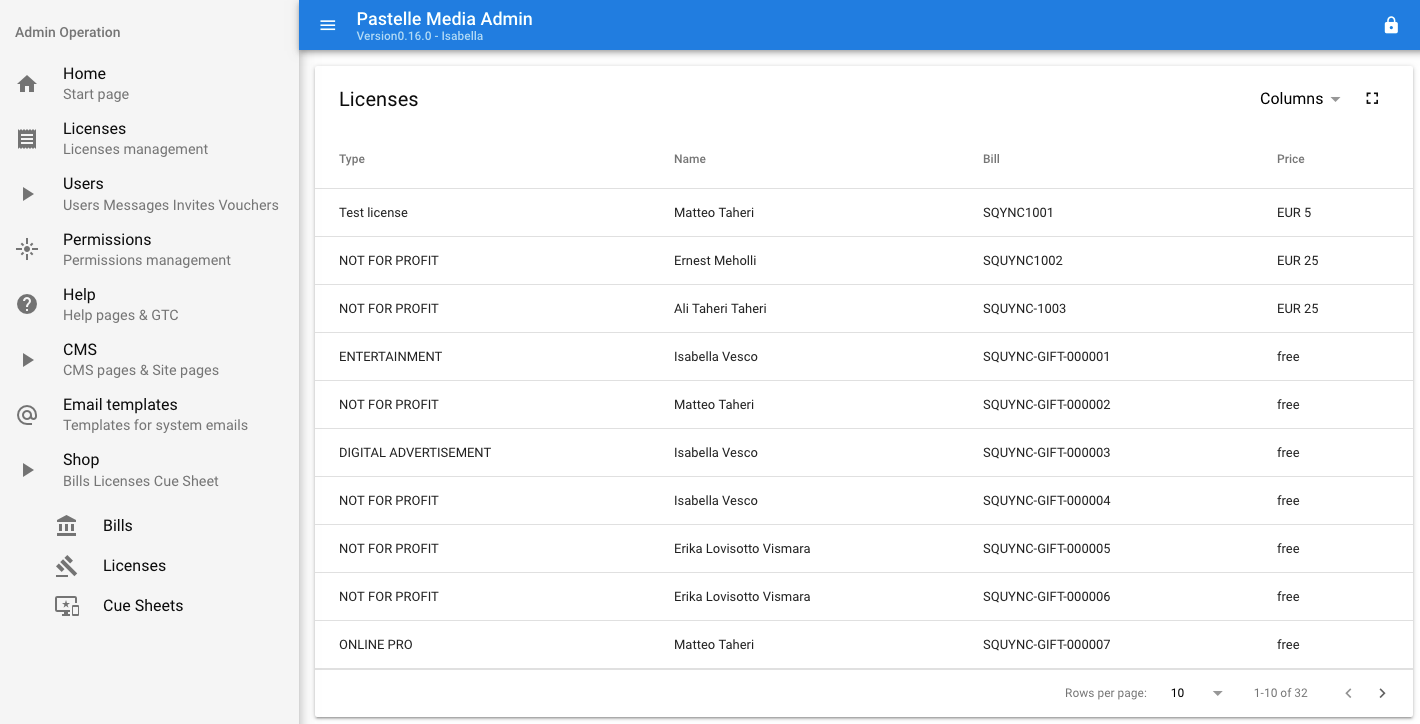Viewport: 1420px width, 724px height.
Task: Click the Cue Sheets screen-star icon
Action: [x=67, y=605]
